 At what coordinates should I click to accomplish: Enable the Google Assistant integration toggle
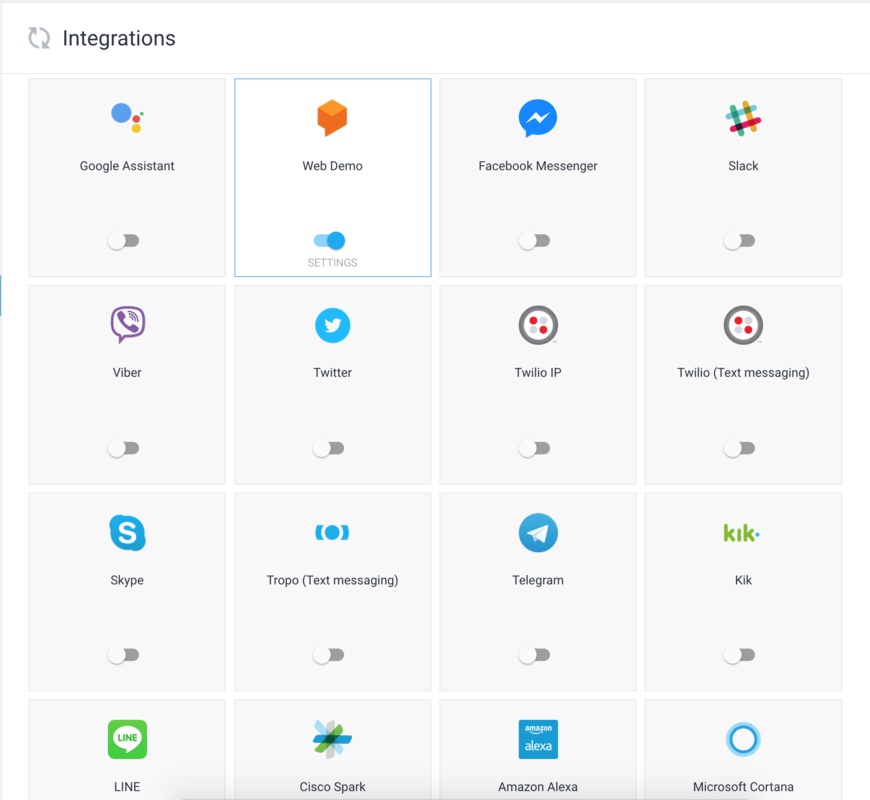pyautogui.click(x=126, y=240)
